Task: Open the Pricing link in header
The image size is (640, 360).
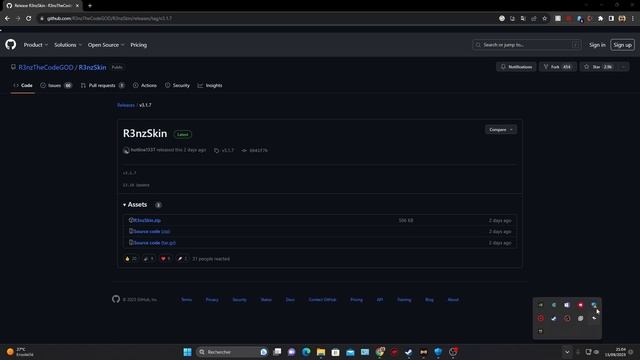Action: pyautogui.click(x=139, y=45)
